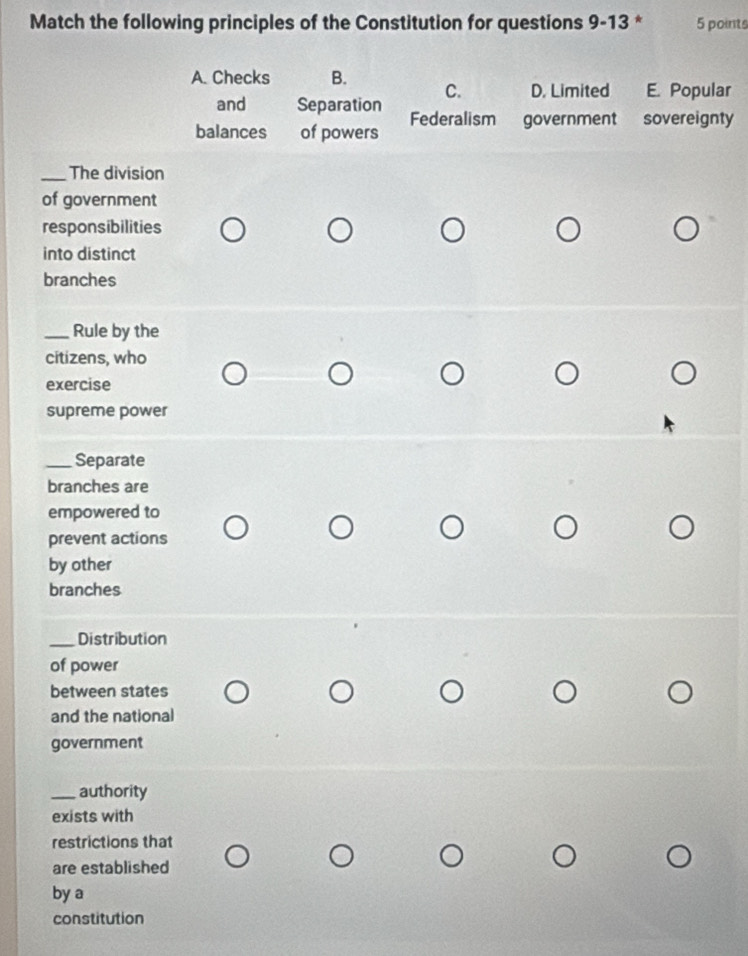Pick Checks and balances for states and national row
This screenshot has width=748, height=956.
point(232,691)
